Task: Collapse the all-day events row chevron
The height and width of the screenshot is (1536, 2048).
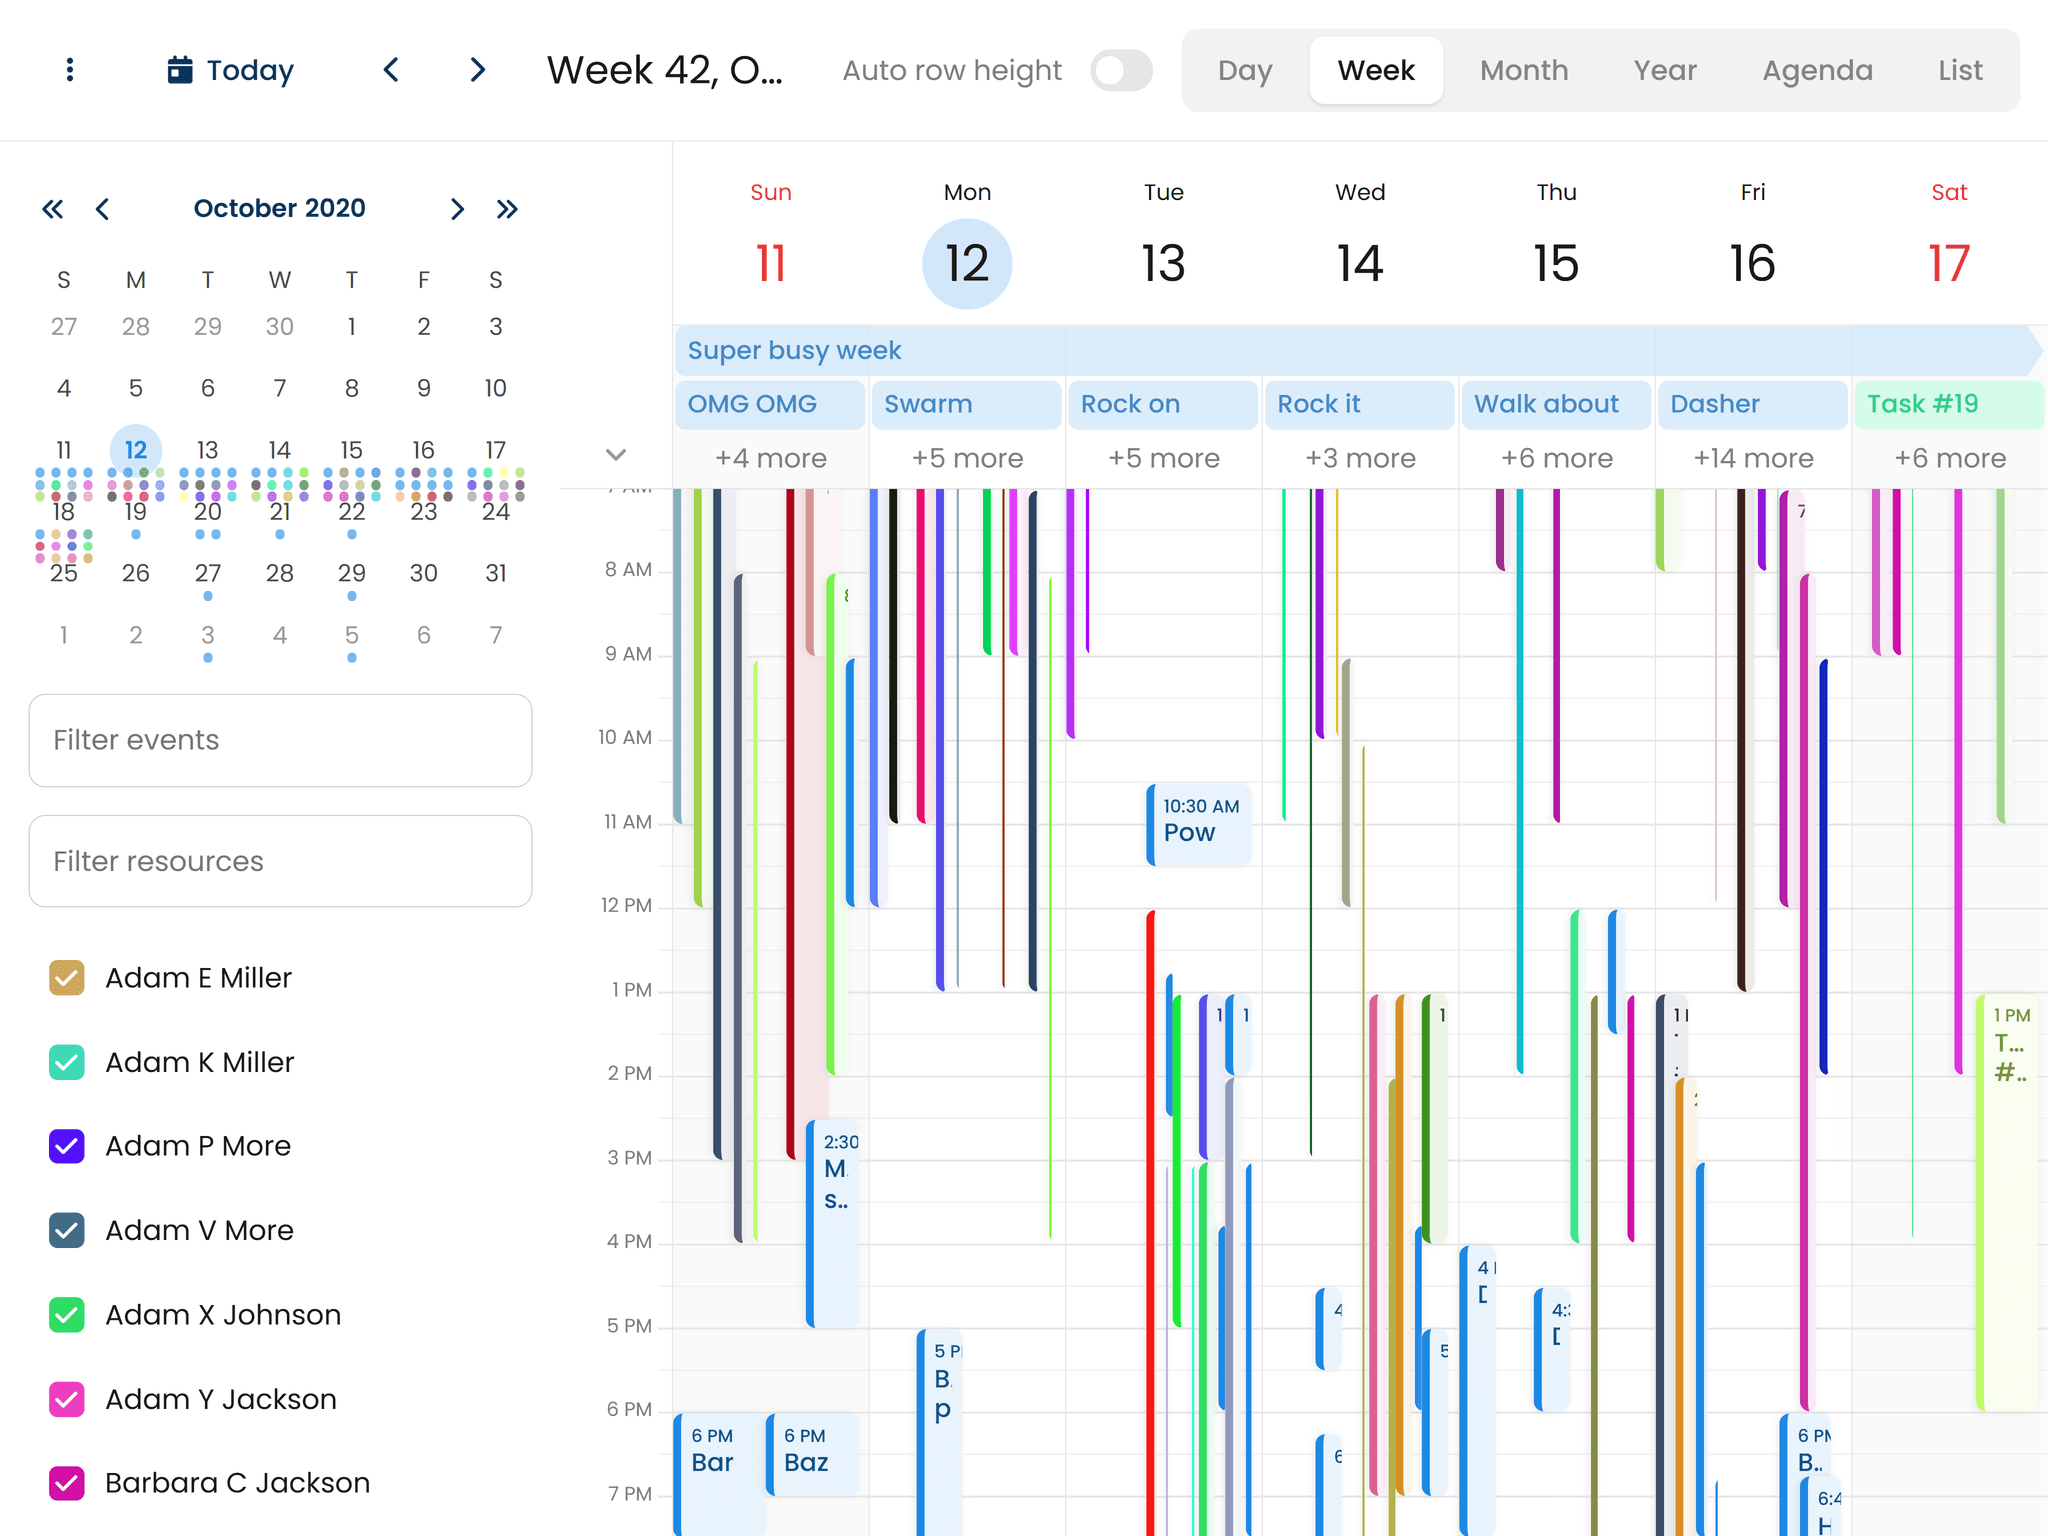Action: coord(616,455)
